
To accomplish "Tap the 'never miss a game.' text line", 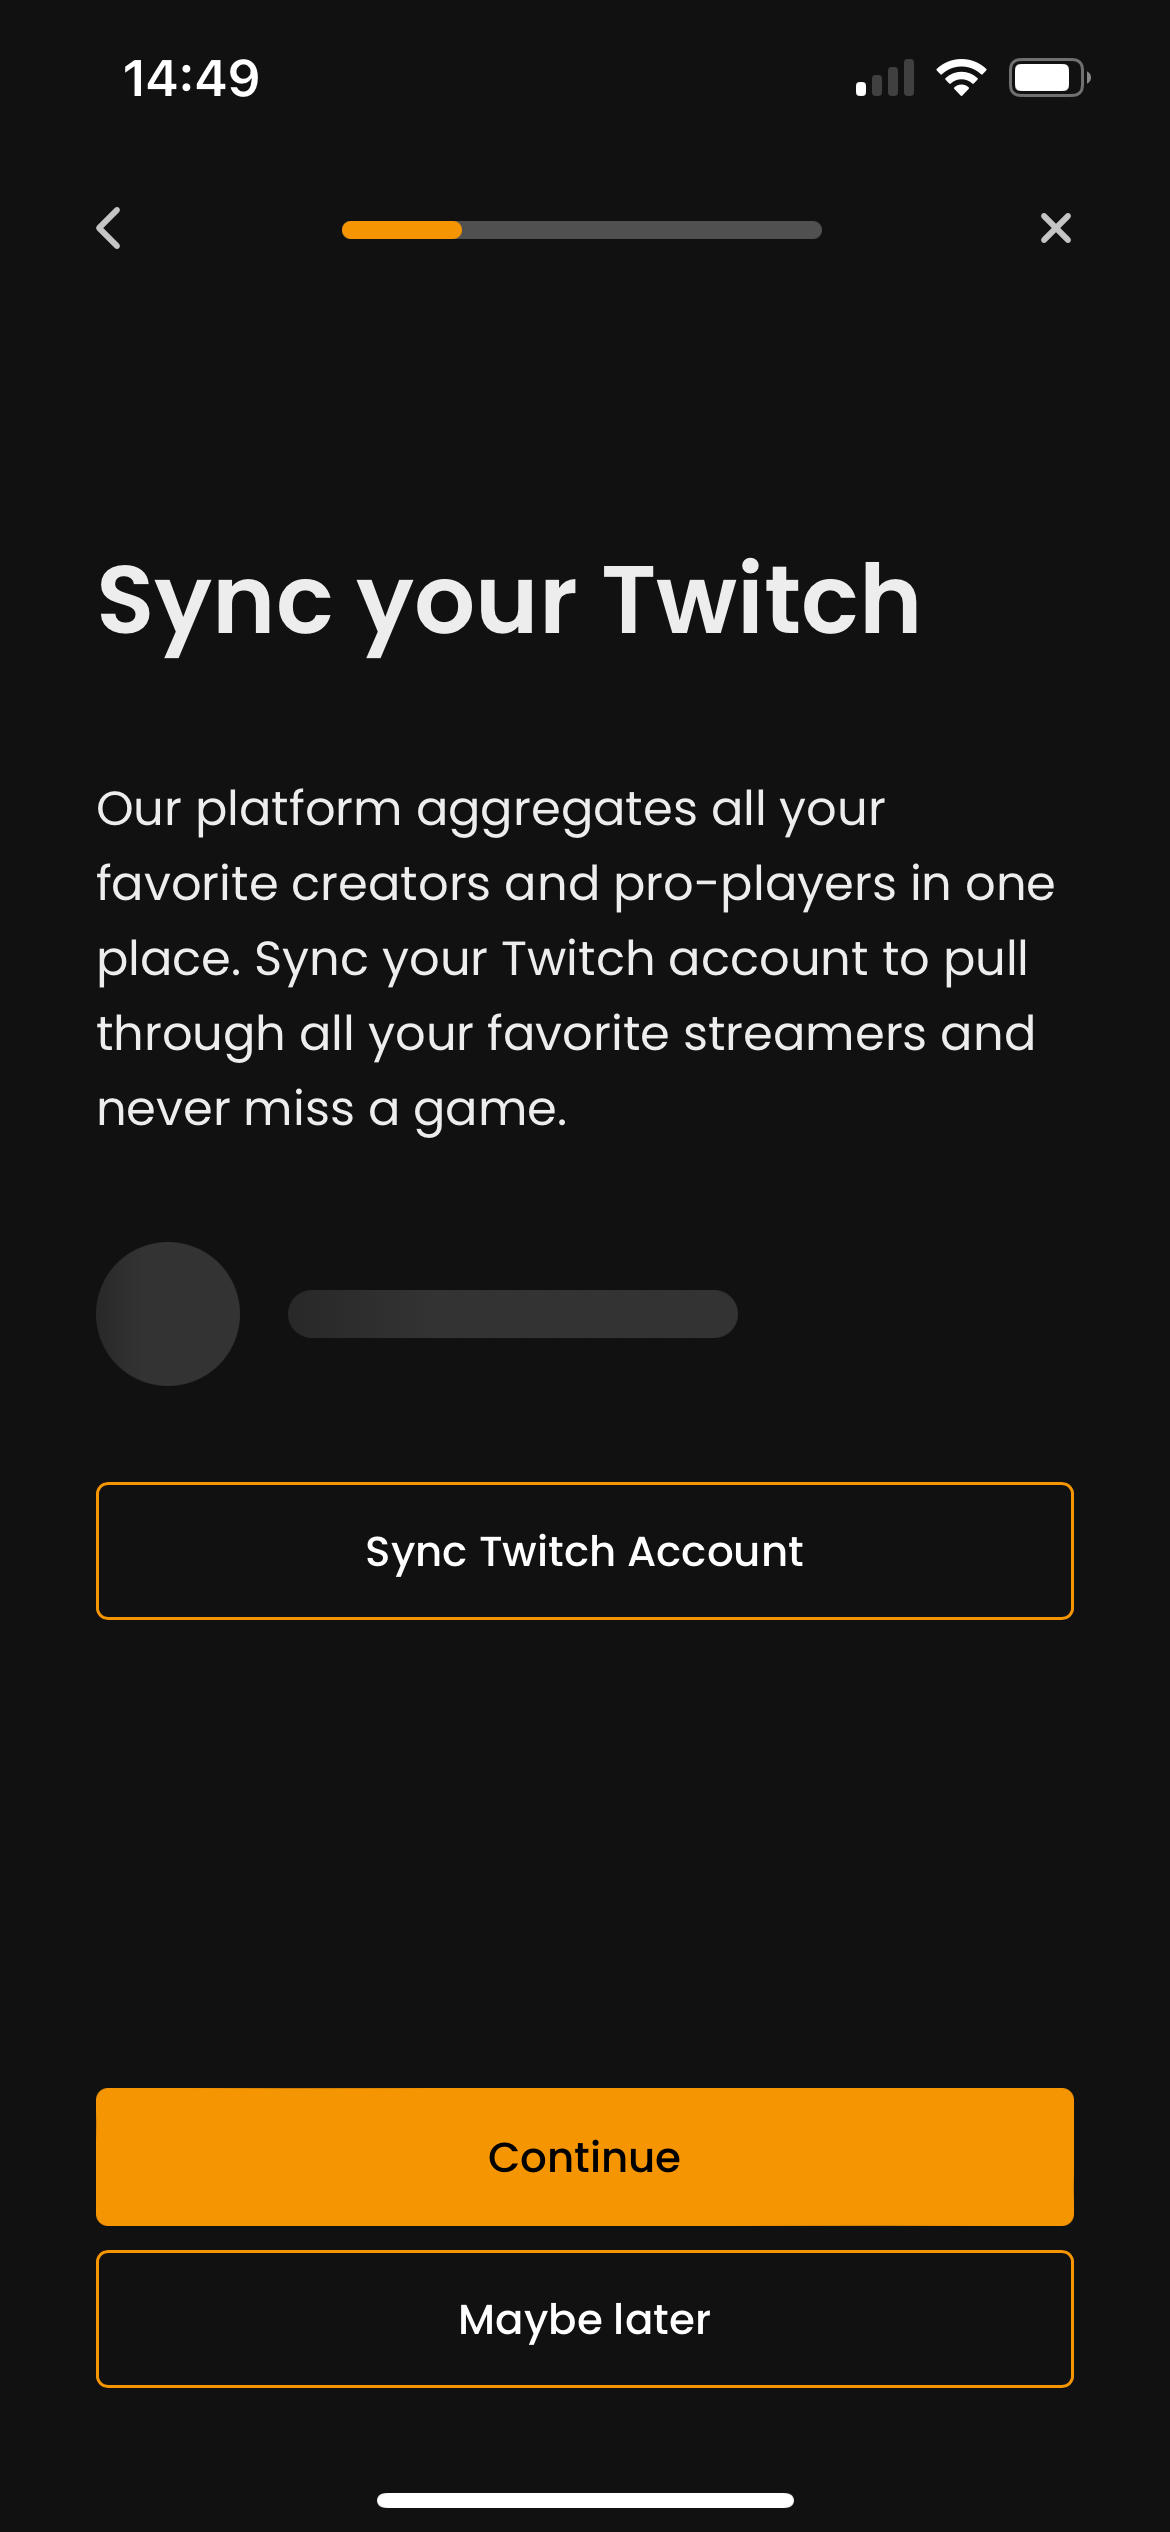I will point(332,1110).
